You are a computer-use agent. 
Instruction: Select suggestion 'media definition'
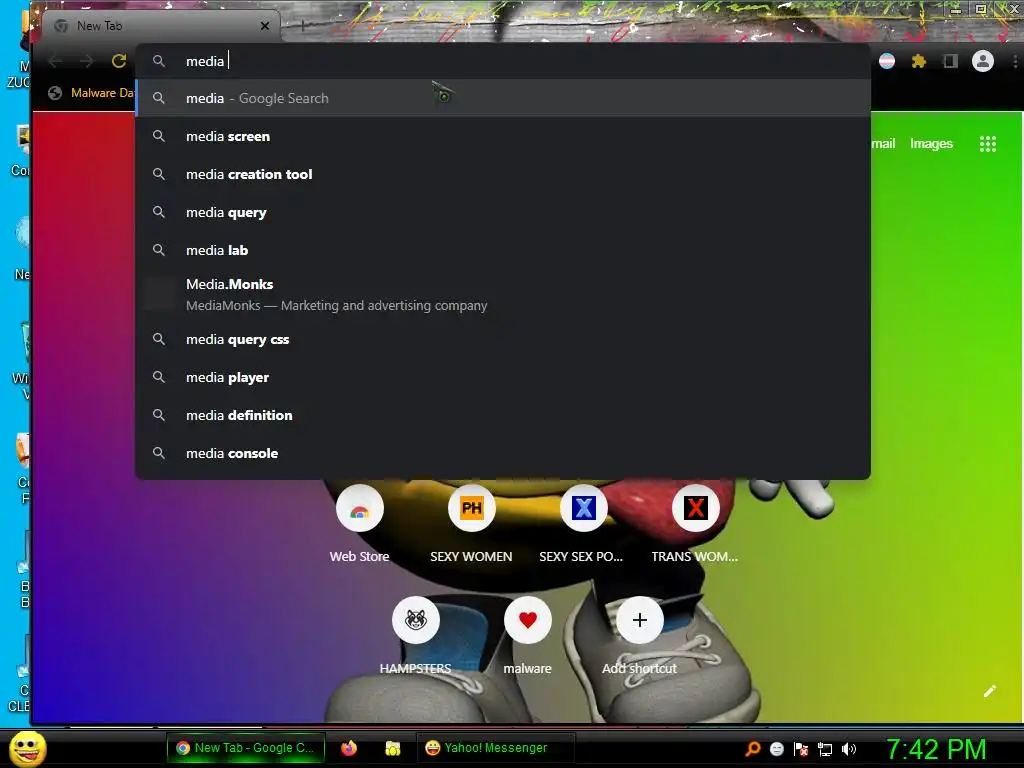(503, 415)
